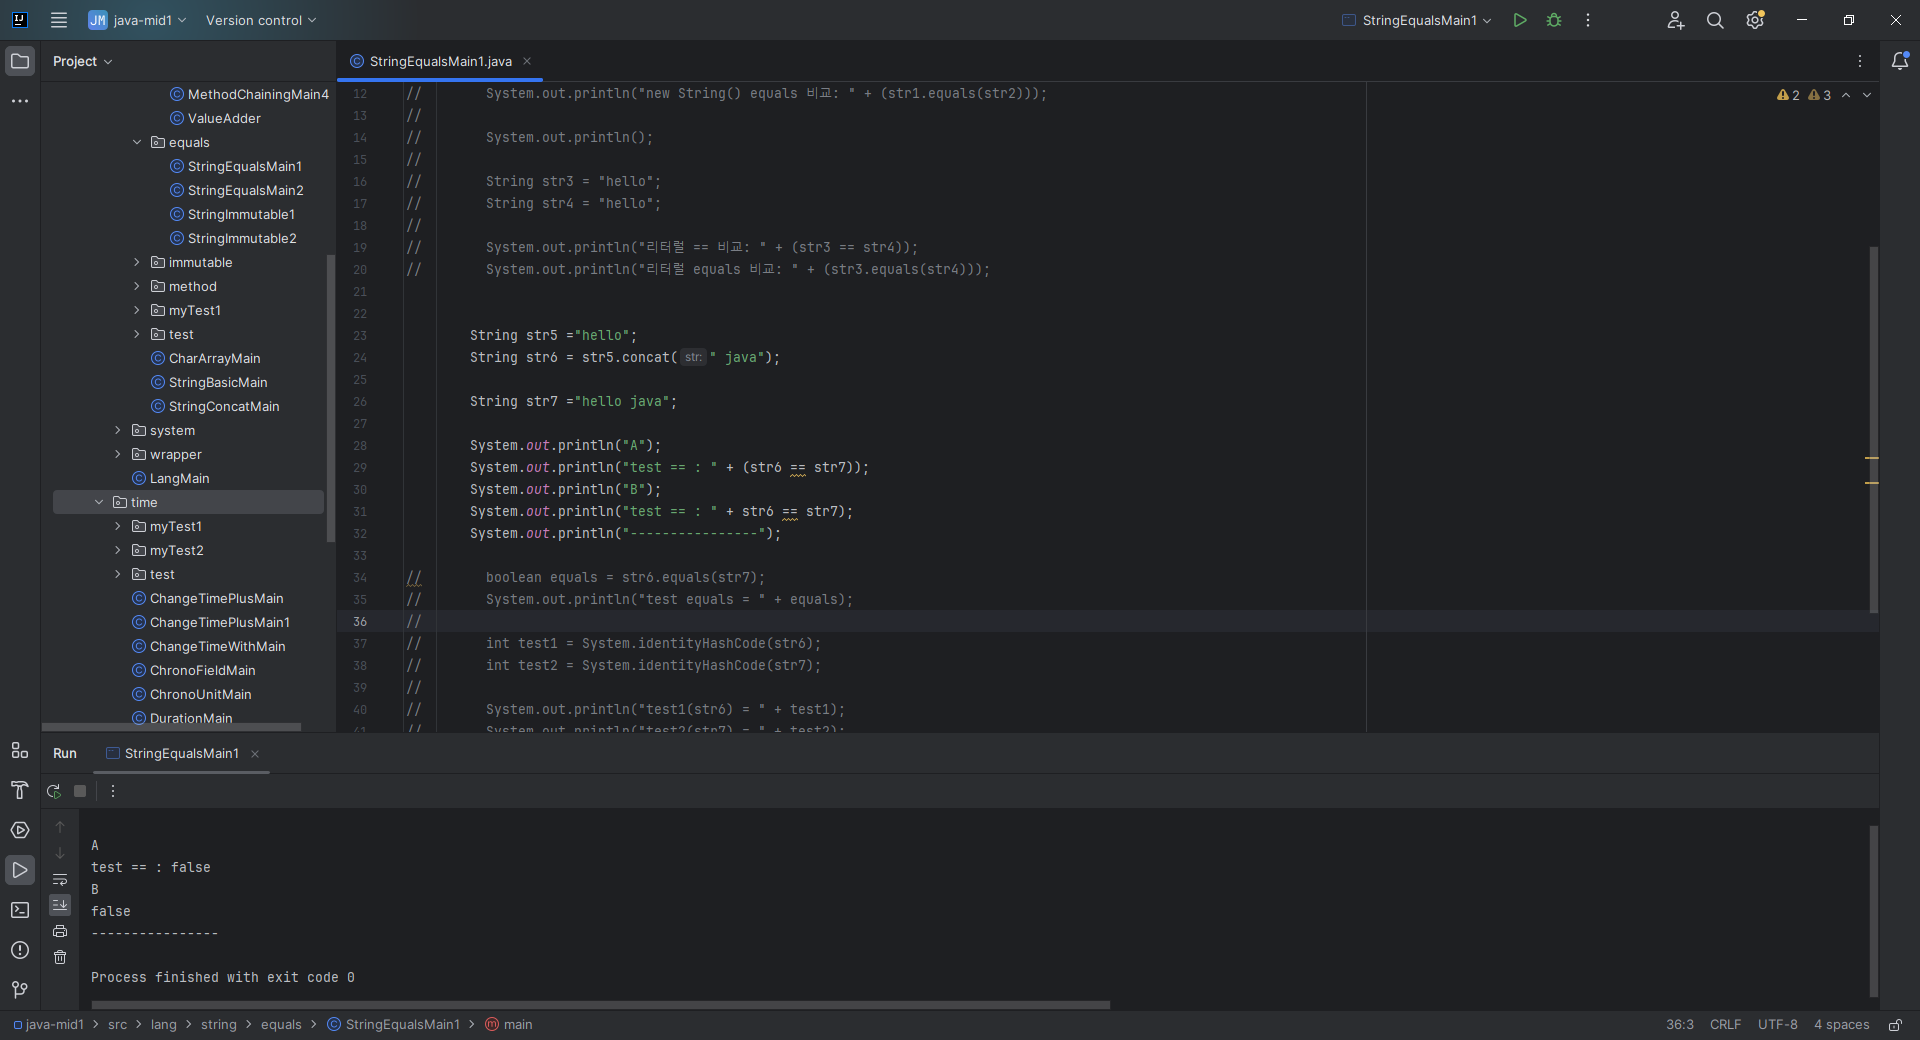Screen dimensions: 1920x1040
Task: Go to next highlighted error arrow
Action: [1867, 95]
